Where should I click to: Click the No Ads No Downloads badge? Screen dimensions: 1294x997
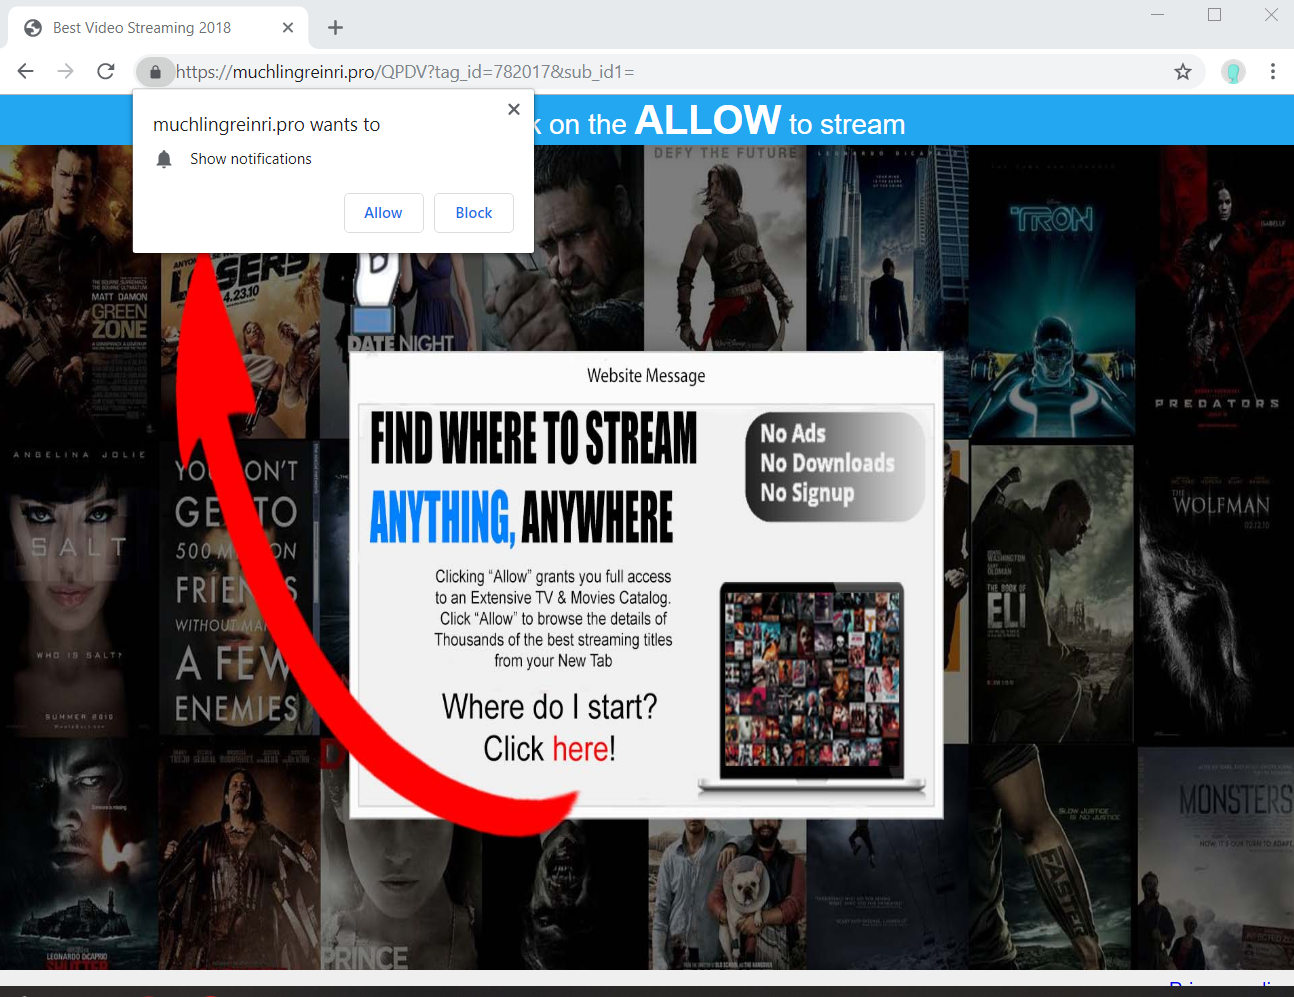pos(835,466)
